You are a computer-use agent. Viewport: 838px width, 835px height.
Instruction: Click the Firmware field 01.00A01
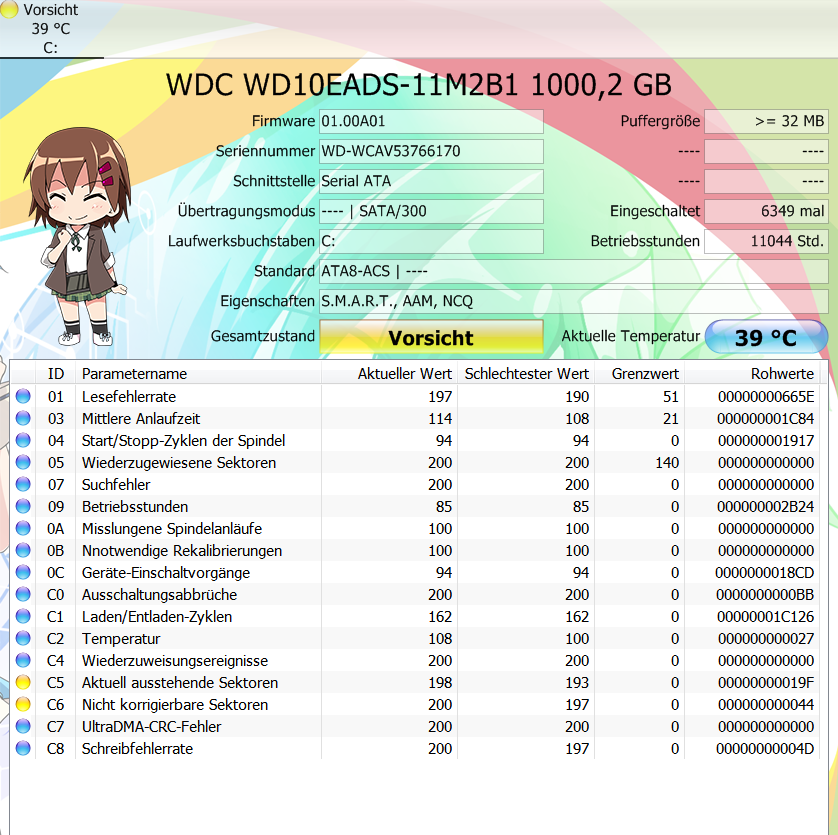click(x=431, y=121)
